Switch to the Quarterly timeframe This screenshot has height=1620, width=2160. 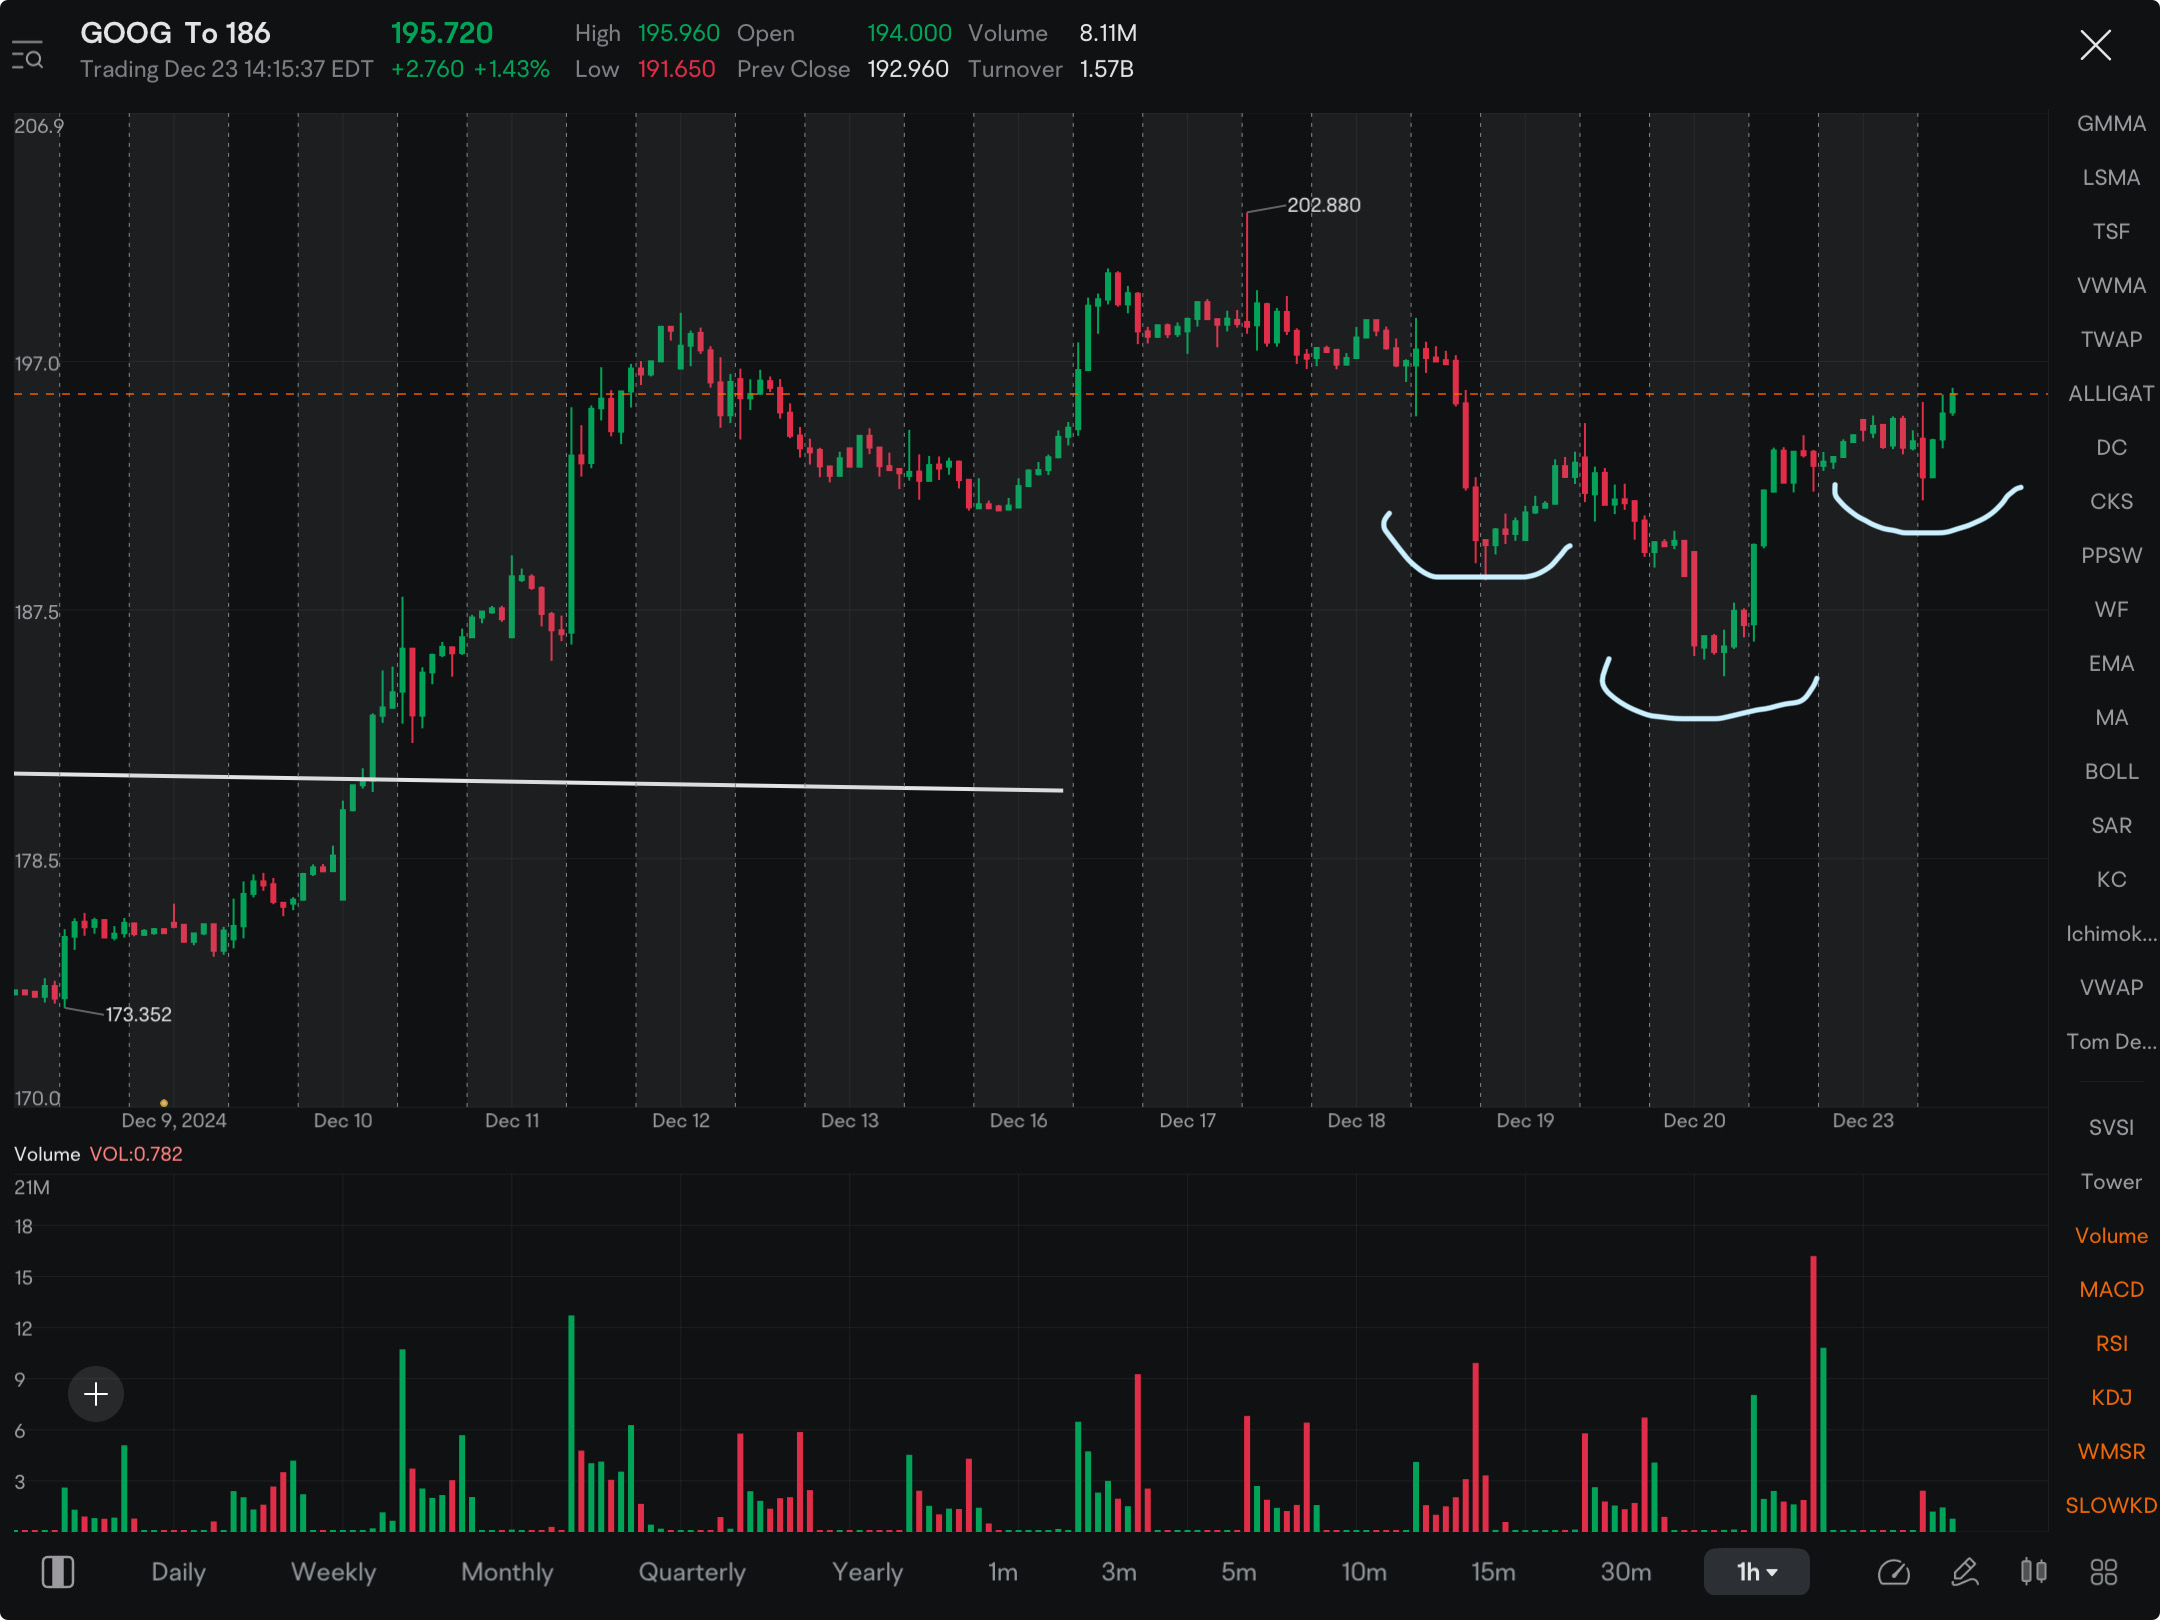(692, 1572)
